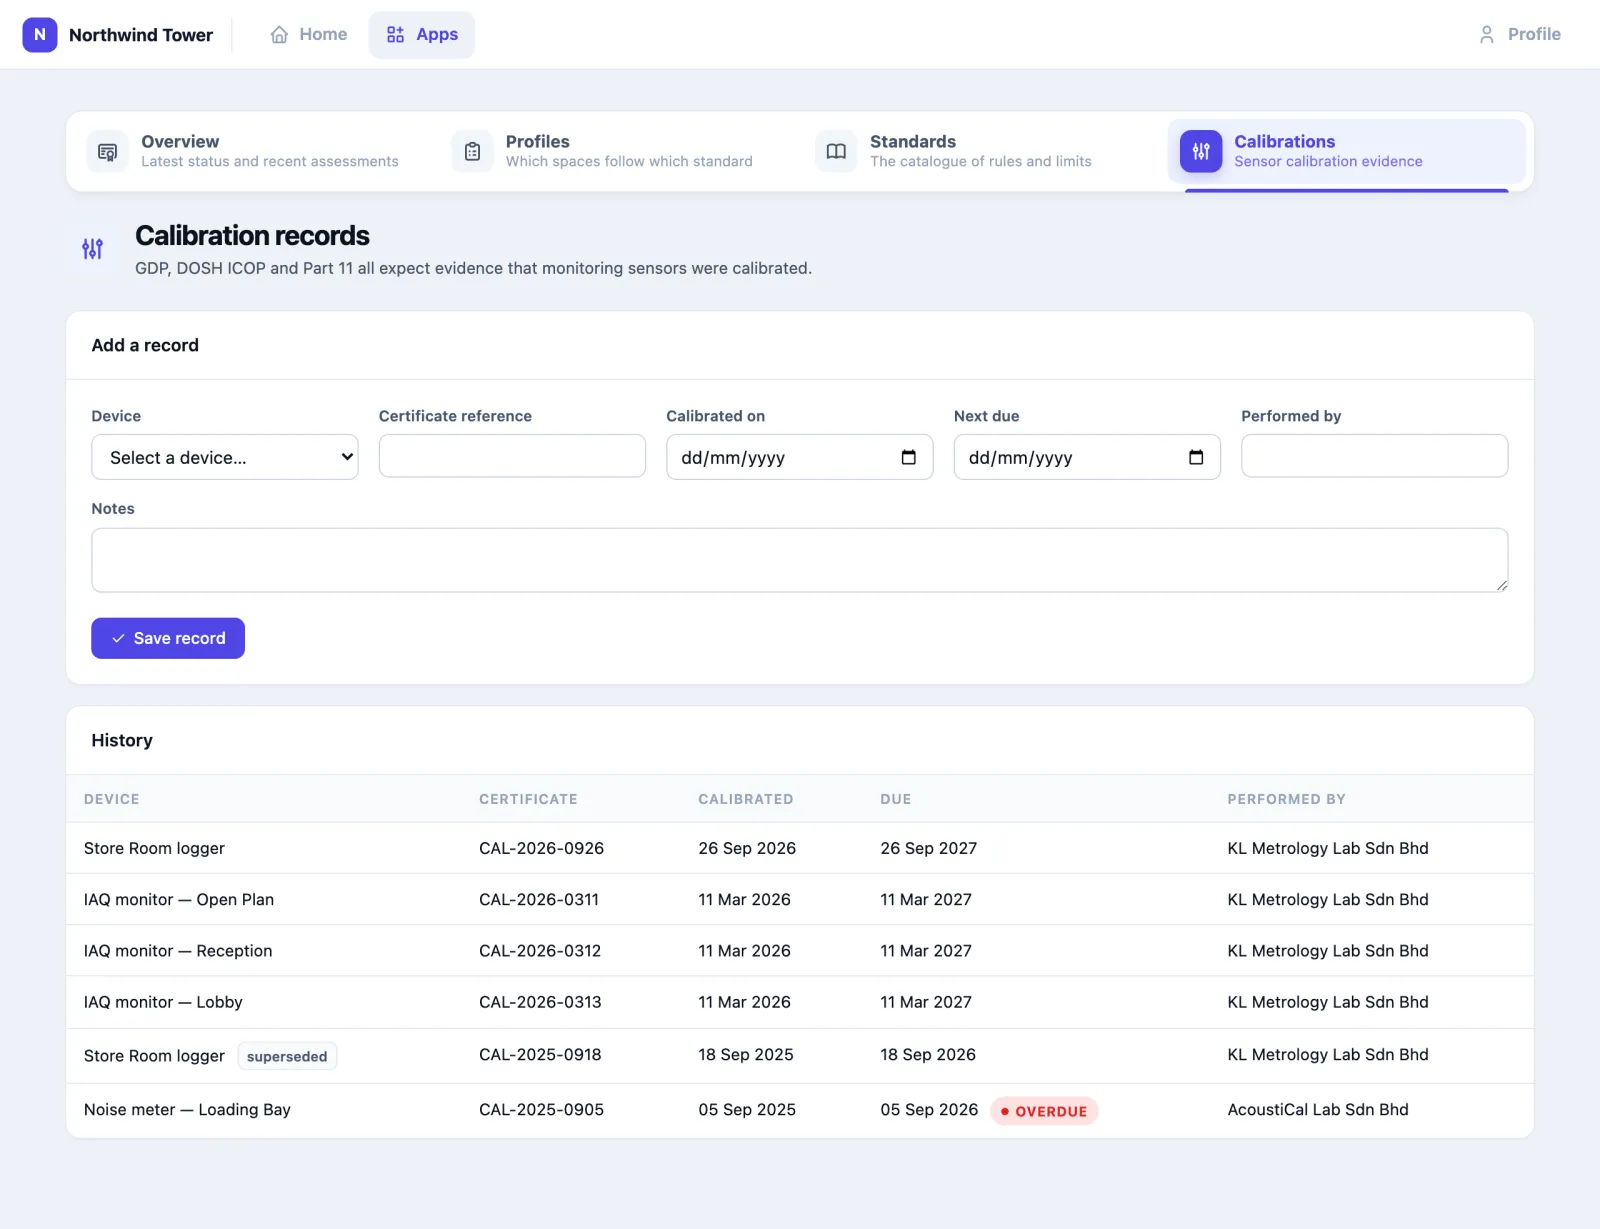
Task: Select certificate CAL-2026-0926
Action: pyautogui.click(x=541, y=848)
